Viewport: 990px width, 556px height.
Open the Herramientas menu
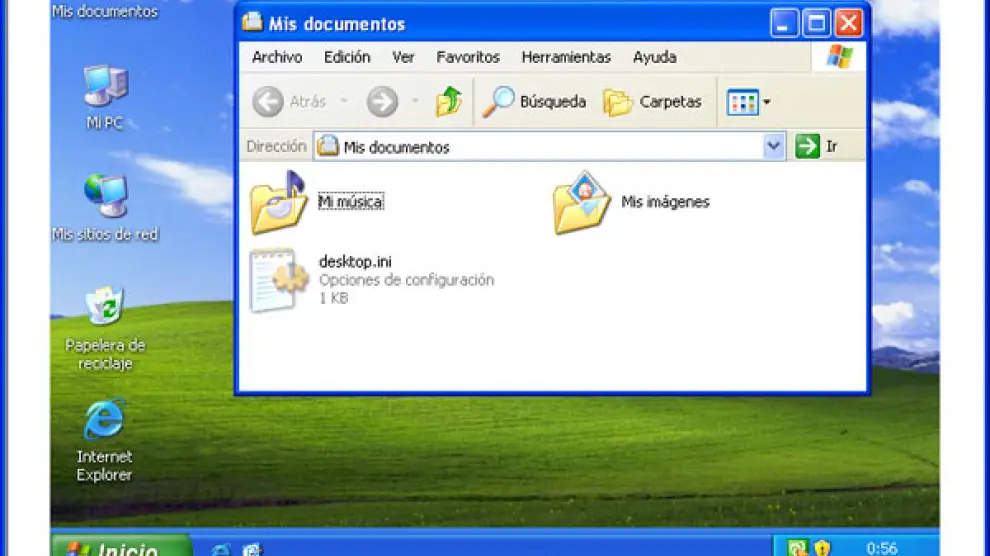(566, 57)
